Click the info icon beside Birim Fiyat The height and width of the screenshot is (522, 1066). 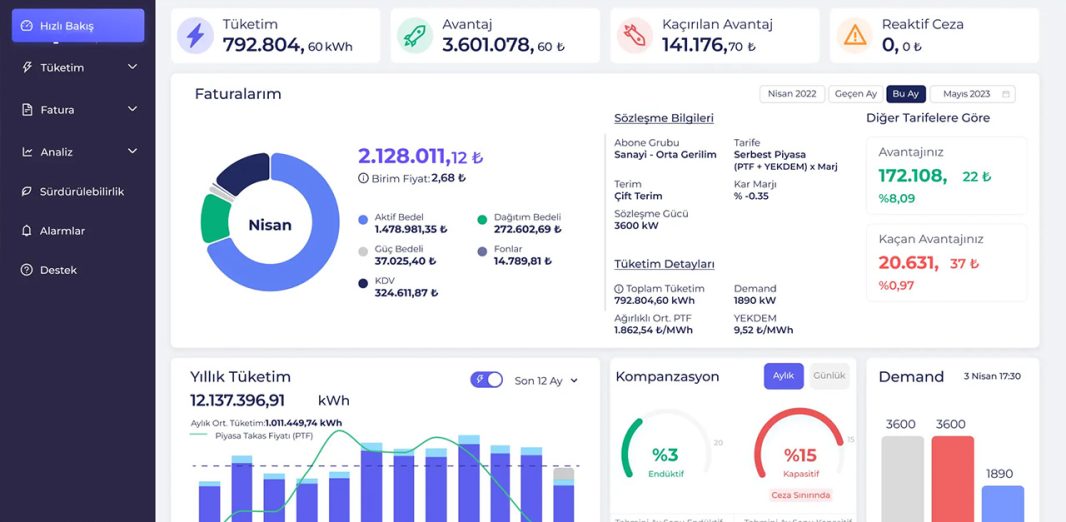click(363, 178)
